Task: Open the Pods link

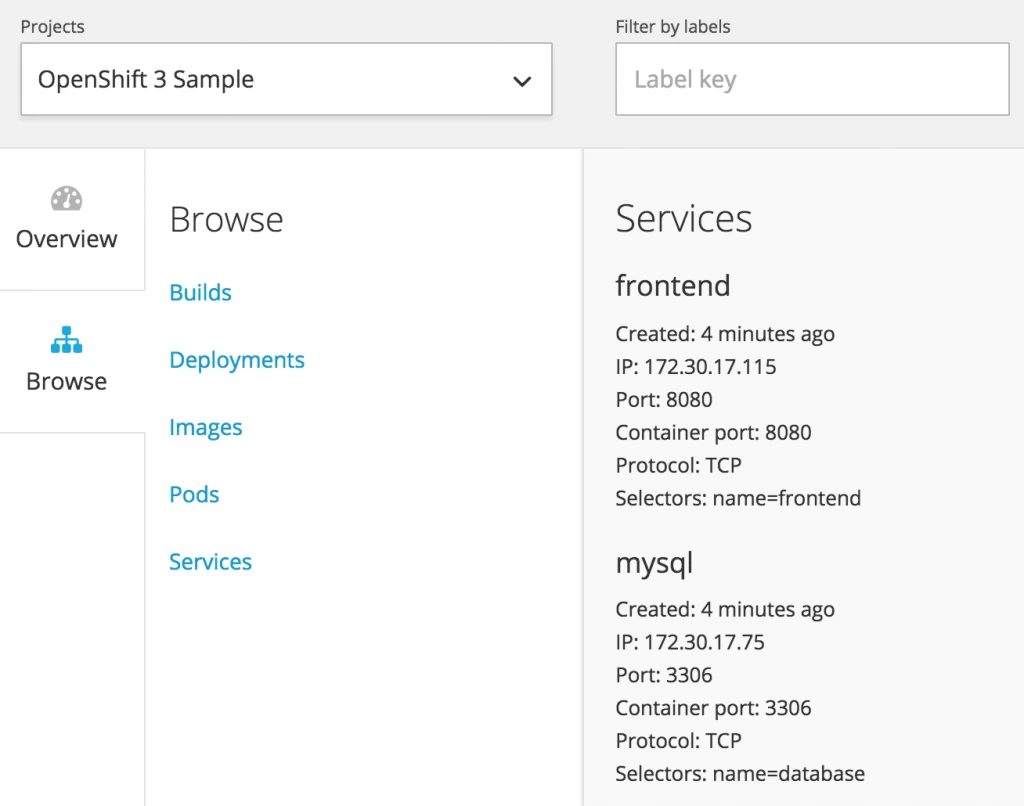Action: pos(194,494)
